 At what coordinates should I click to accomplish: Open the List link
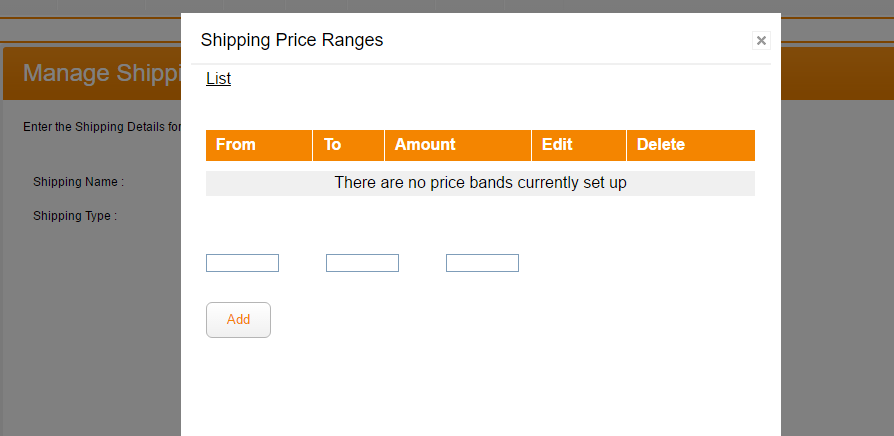point(218,78)
